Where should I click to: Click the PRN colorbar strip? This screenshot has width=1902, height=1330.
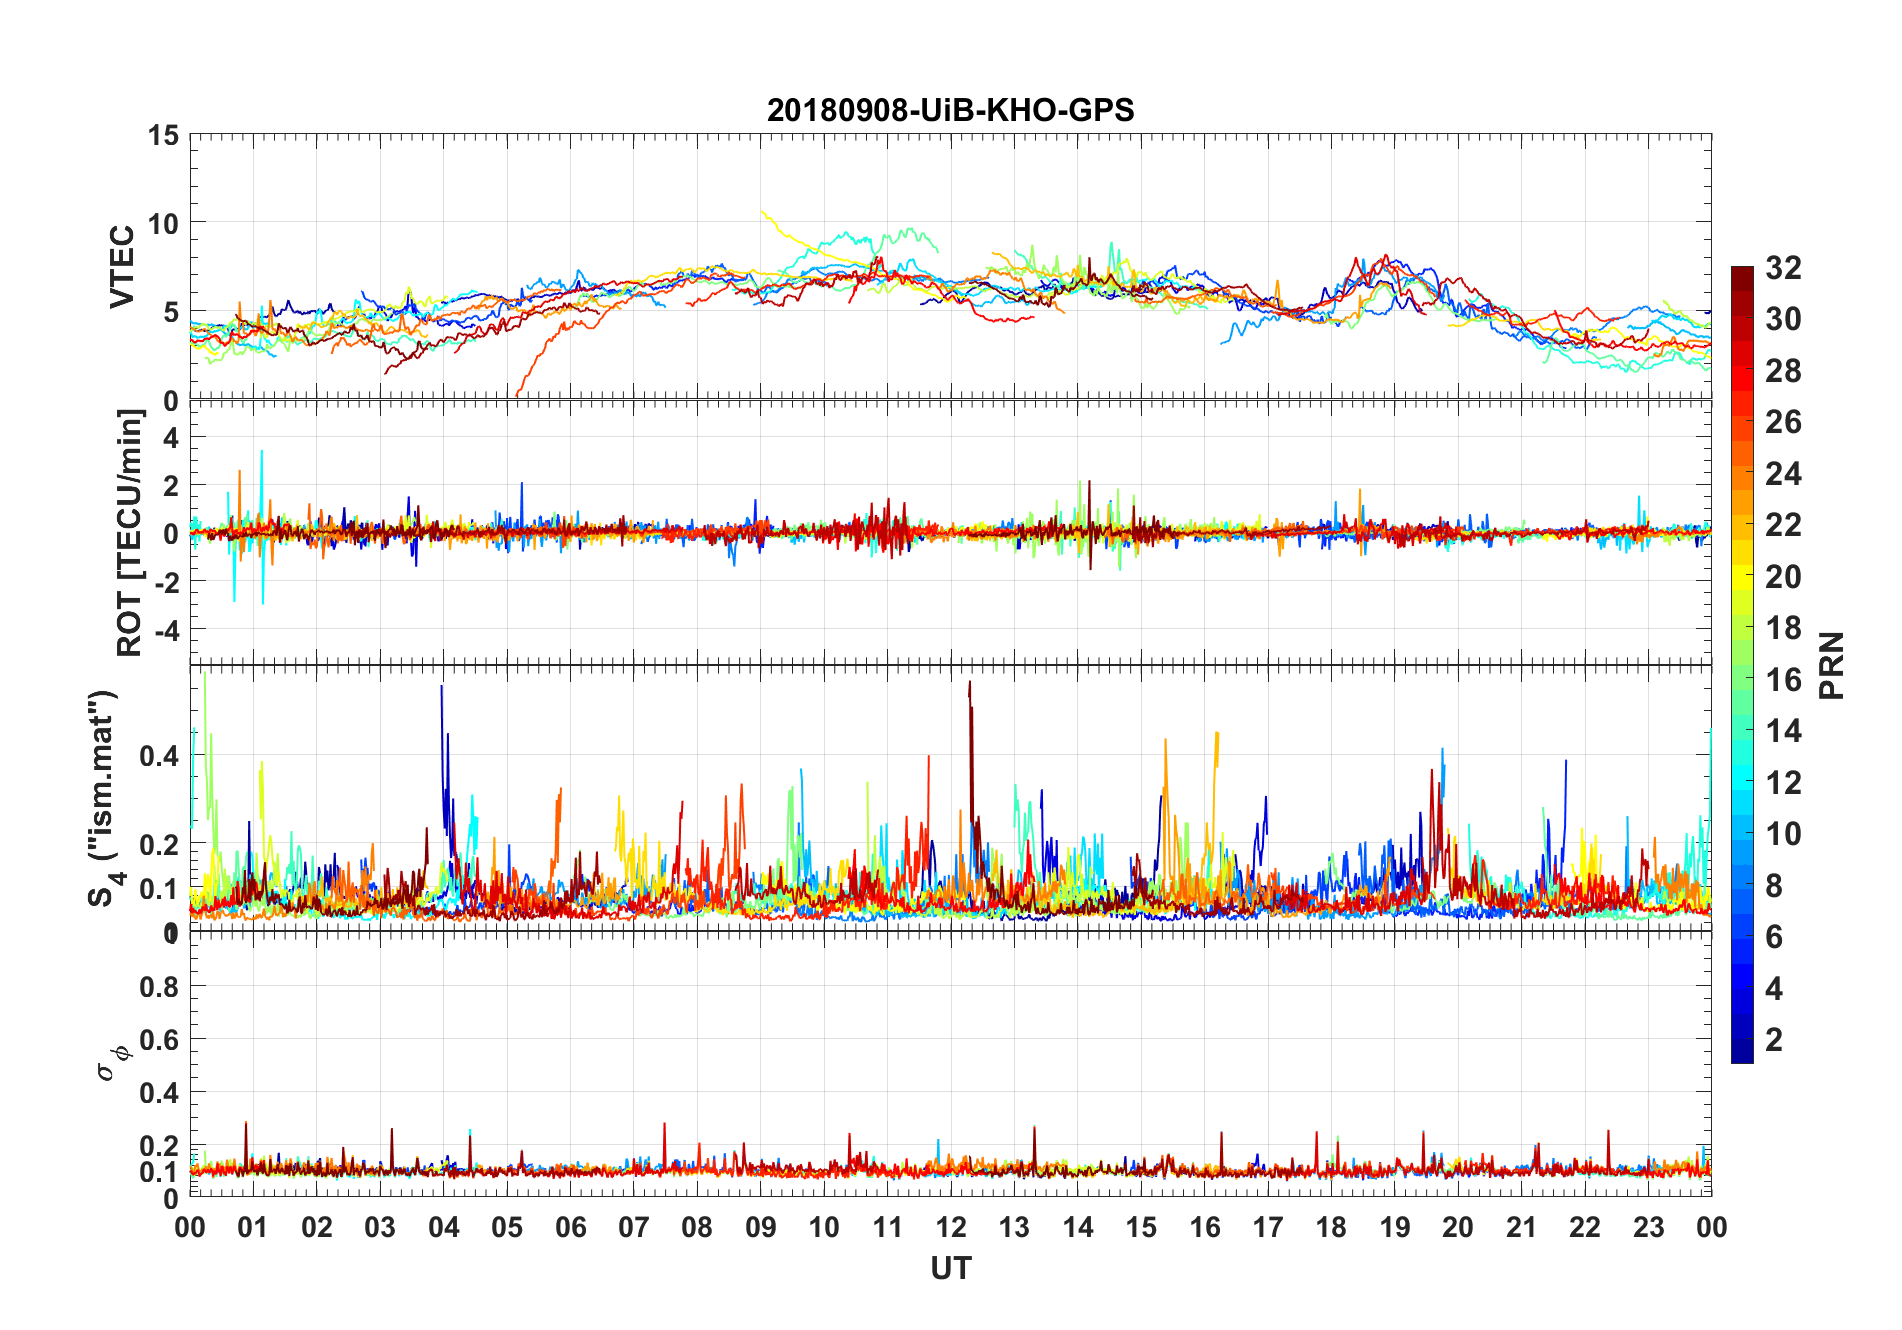coord(1742,664)
